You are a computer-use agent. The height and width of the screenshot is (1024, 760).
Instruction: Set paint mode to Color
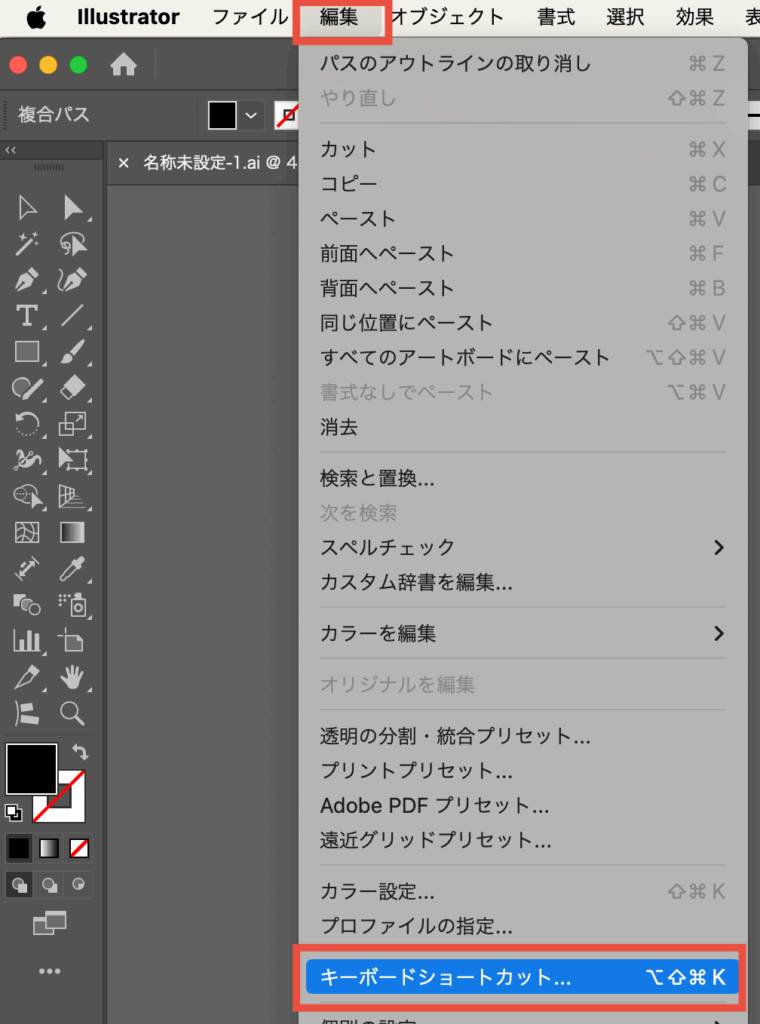tap(19, 848)
